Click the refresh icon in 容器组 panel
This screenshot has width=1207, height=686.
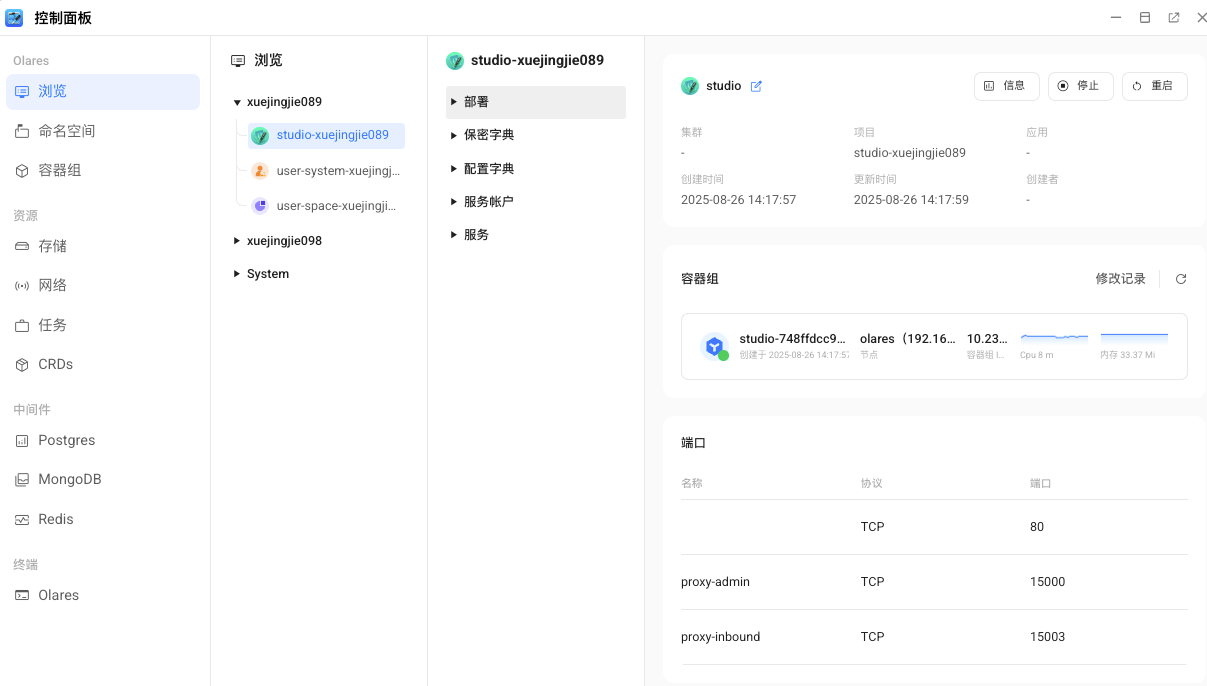pos(1180,279)
